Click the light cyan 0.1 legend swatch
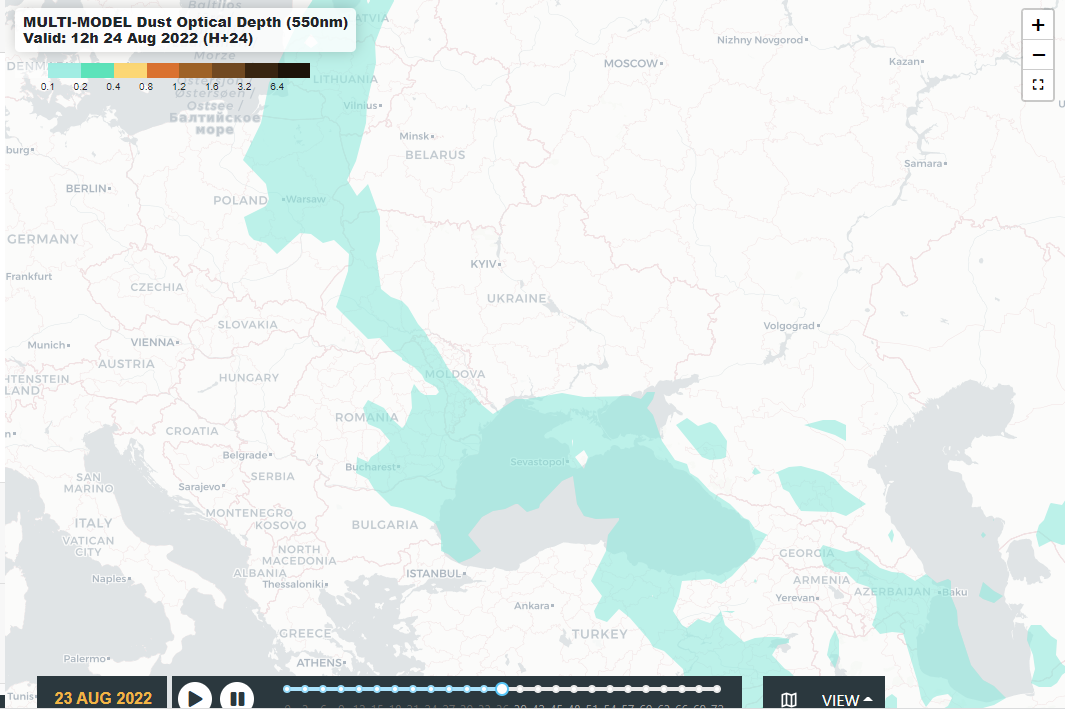The image size is (1065, 709). (64, 70)
